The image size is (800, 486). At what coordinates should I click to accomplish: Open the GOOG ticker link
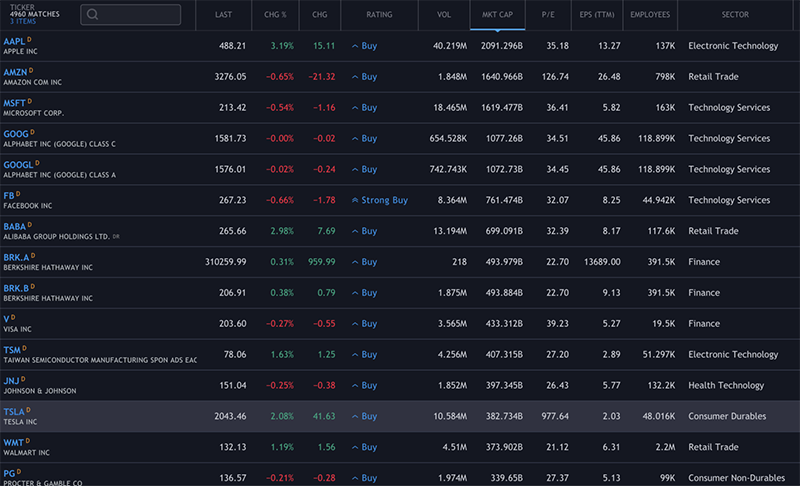coord(16,134)
